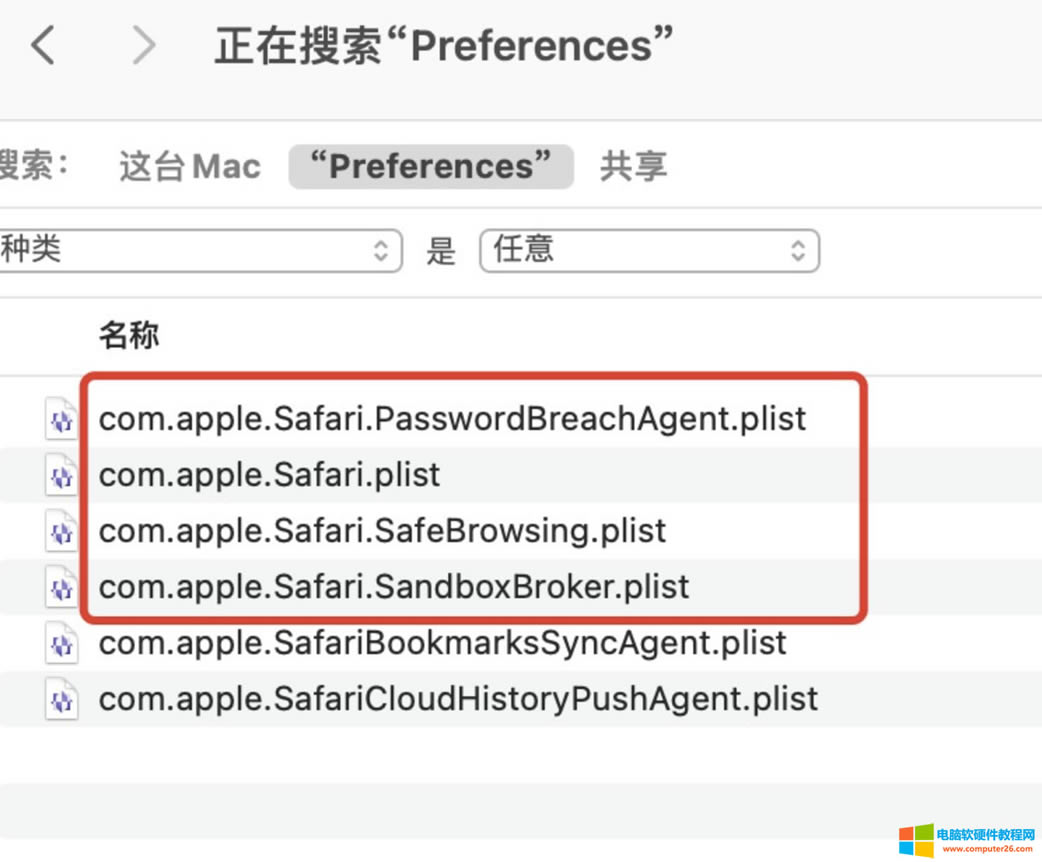
Task: Switch search scope to 这台 Mac
Action: (x=190, y=166)
